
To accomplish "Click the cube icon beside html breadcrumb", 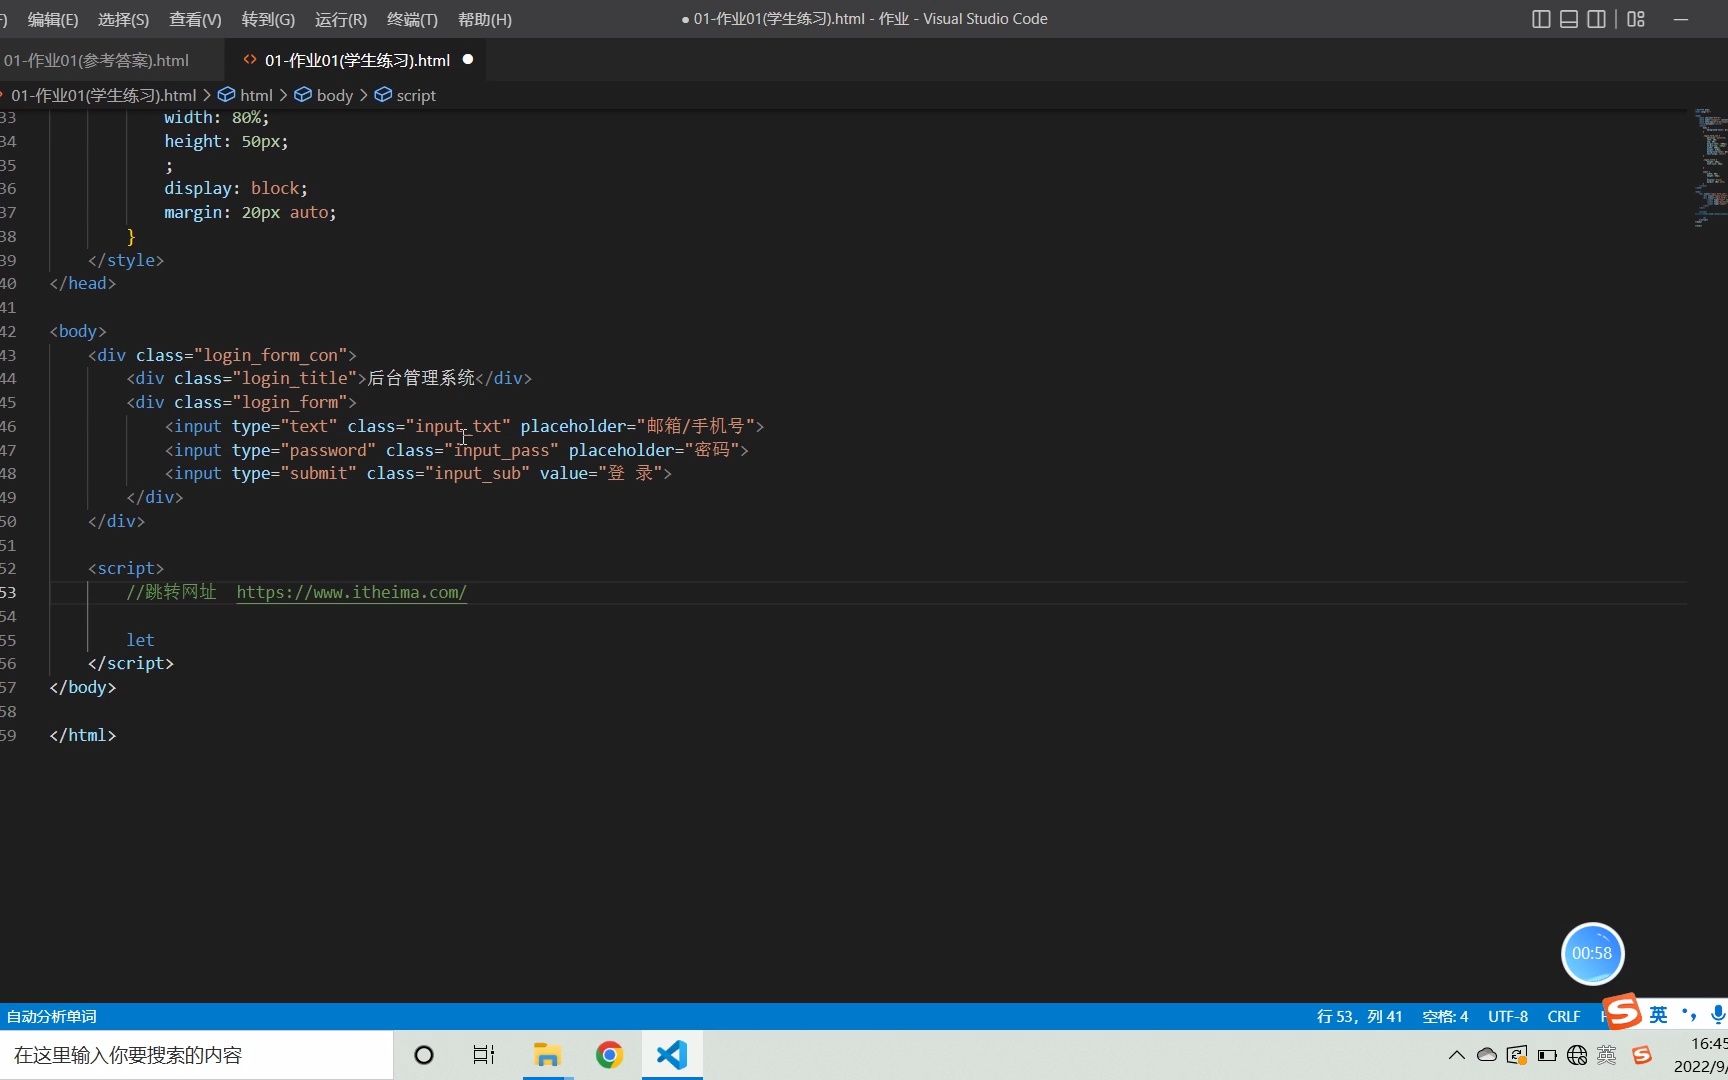I will (227, 95).
